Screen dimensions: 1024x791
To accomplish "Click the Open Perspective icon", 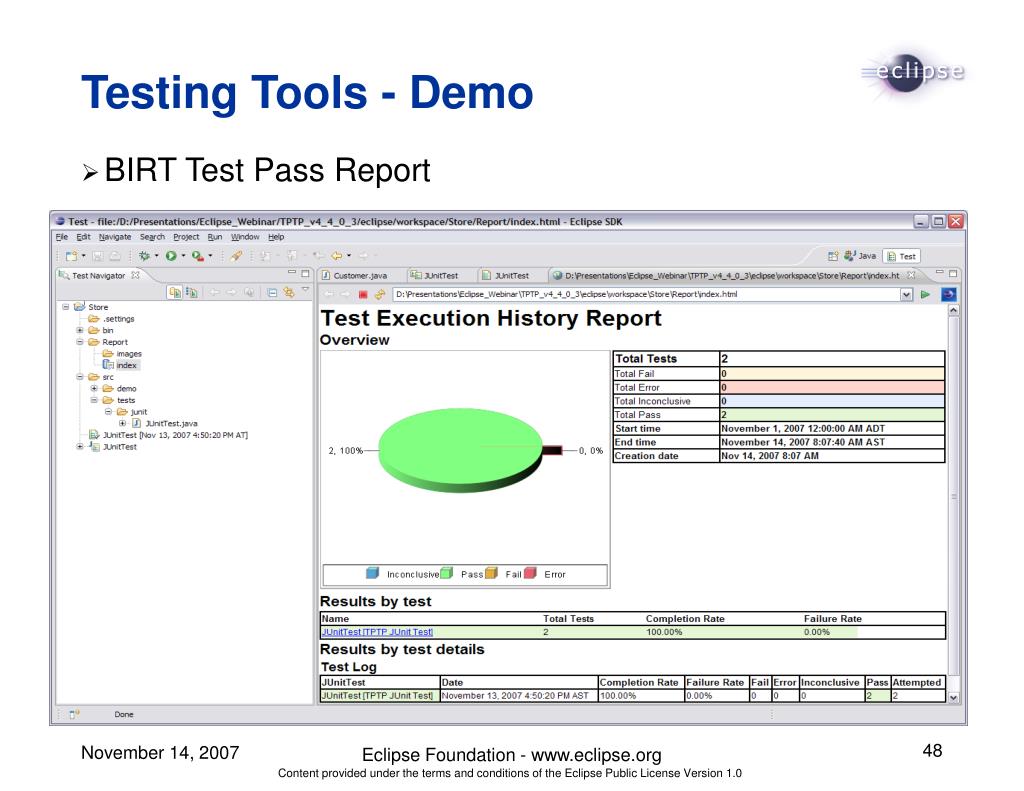I will tap(832, 256).
